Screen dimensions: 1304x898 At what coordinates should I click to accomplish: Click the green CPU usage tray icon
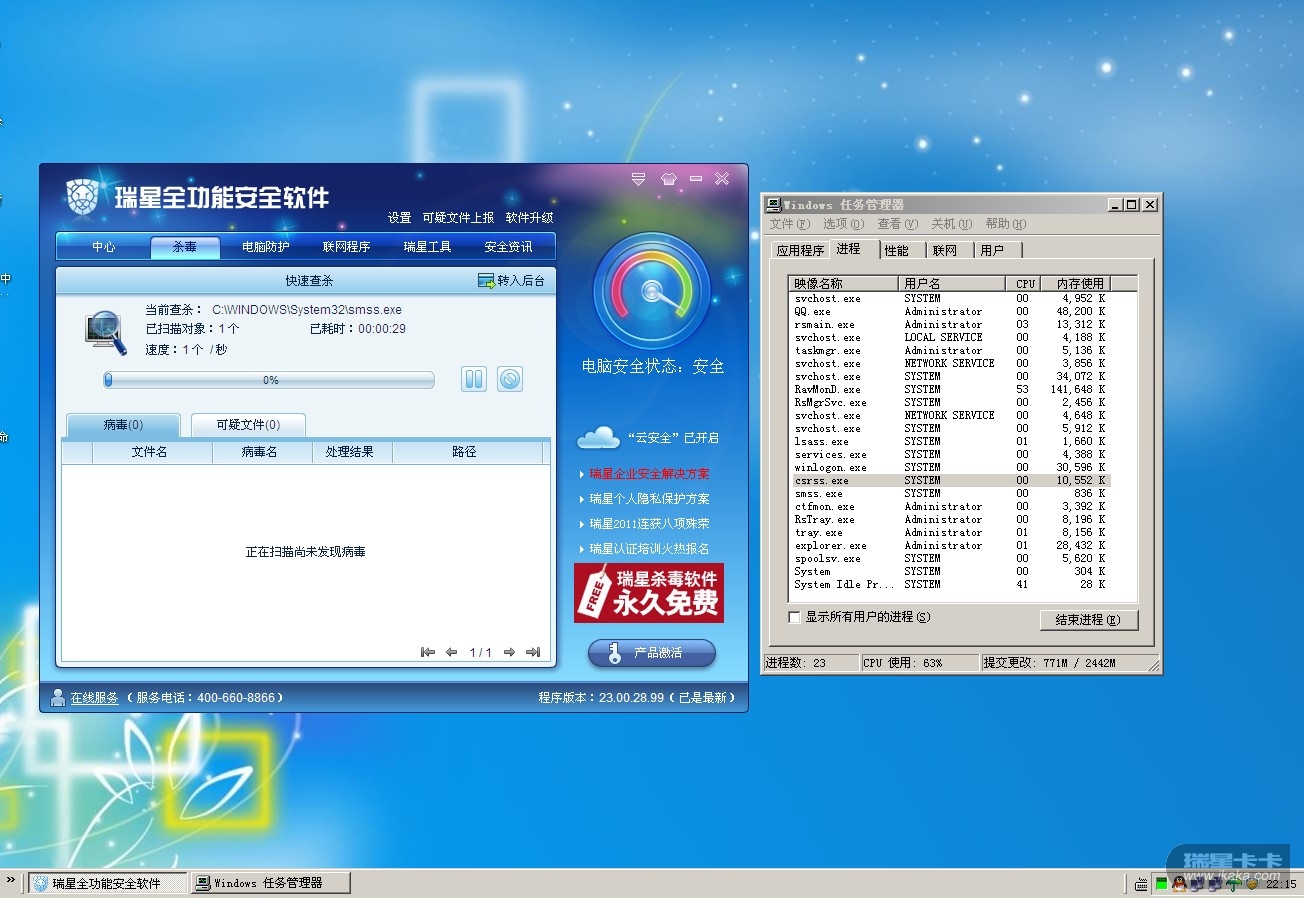(1161, 884)
